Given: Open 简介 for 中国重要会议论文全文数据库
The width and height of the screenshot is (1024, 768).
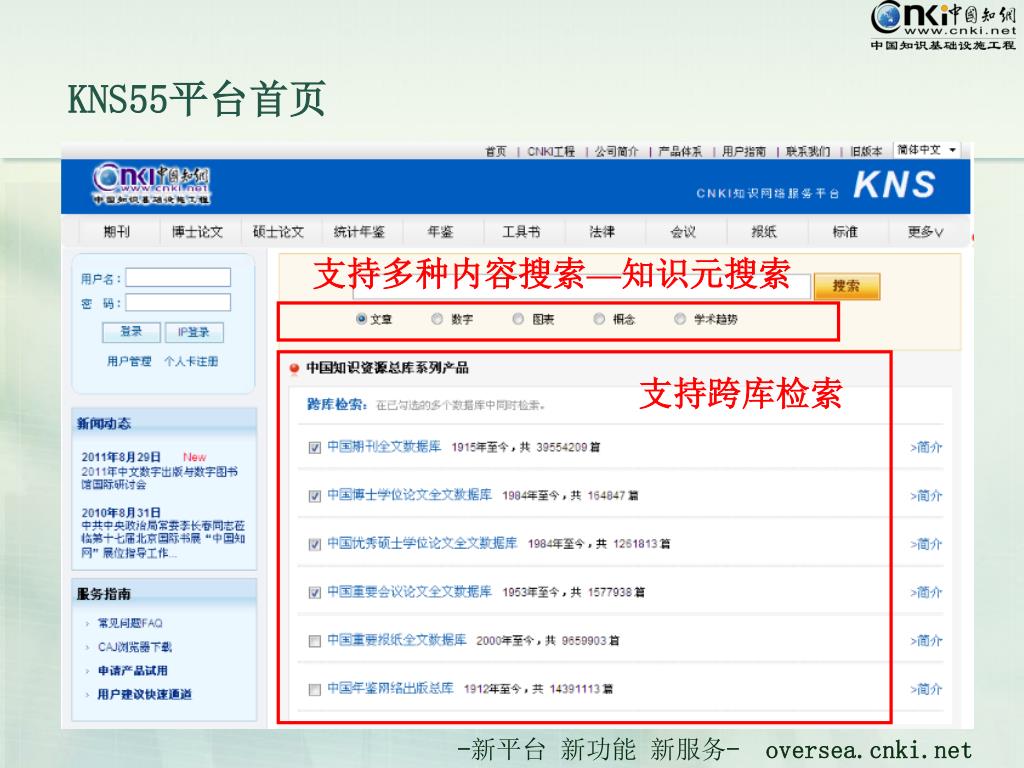Looking at the screenshot, I should tap(926, 592).
